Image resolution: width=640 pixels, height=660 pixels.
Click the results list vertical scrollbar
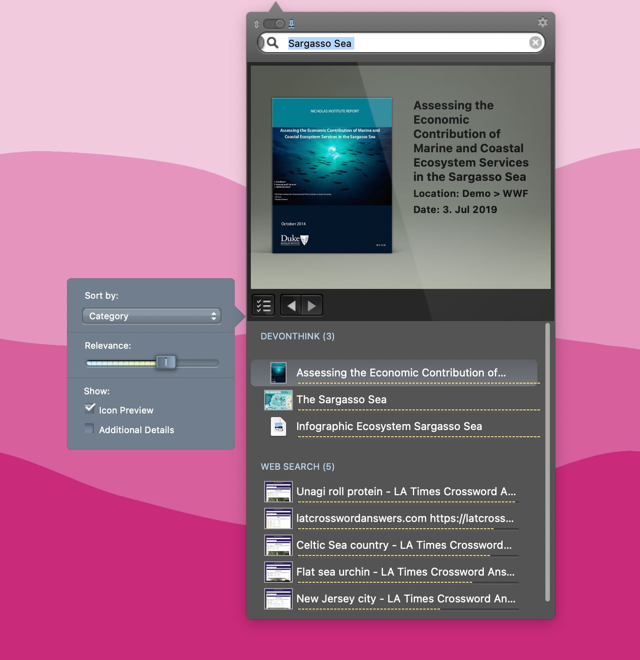547,462
